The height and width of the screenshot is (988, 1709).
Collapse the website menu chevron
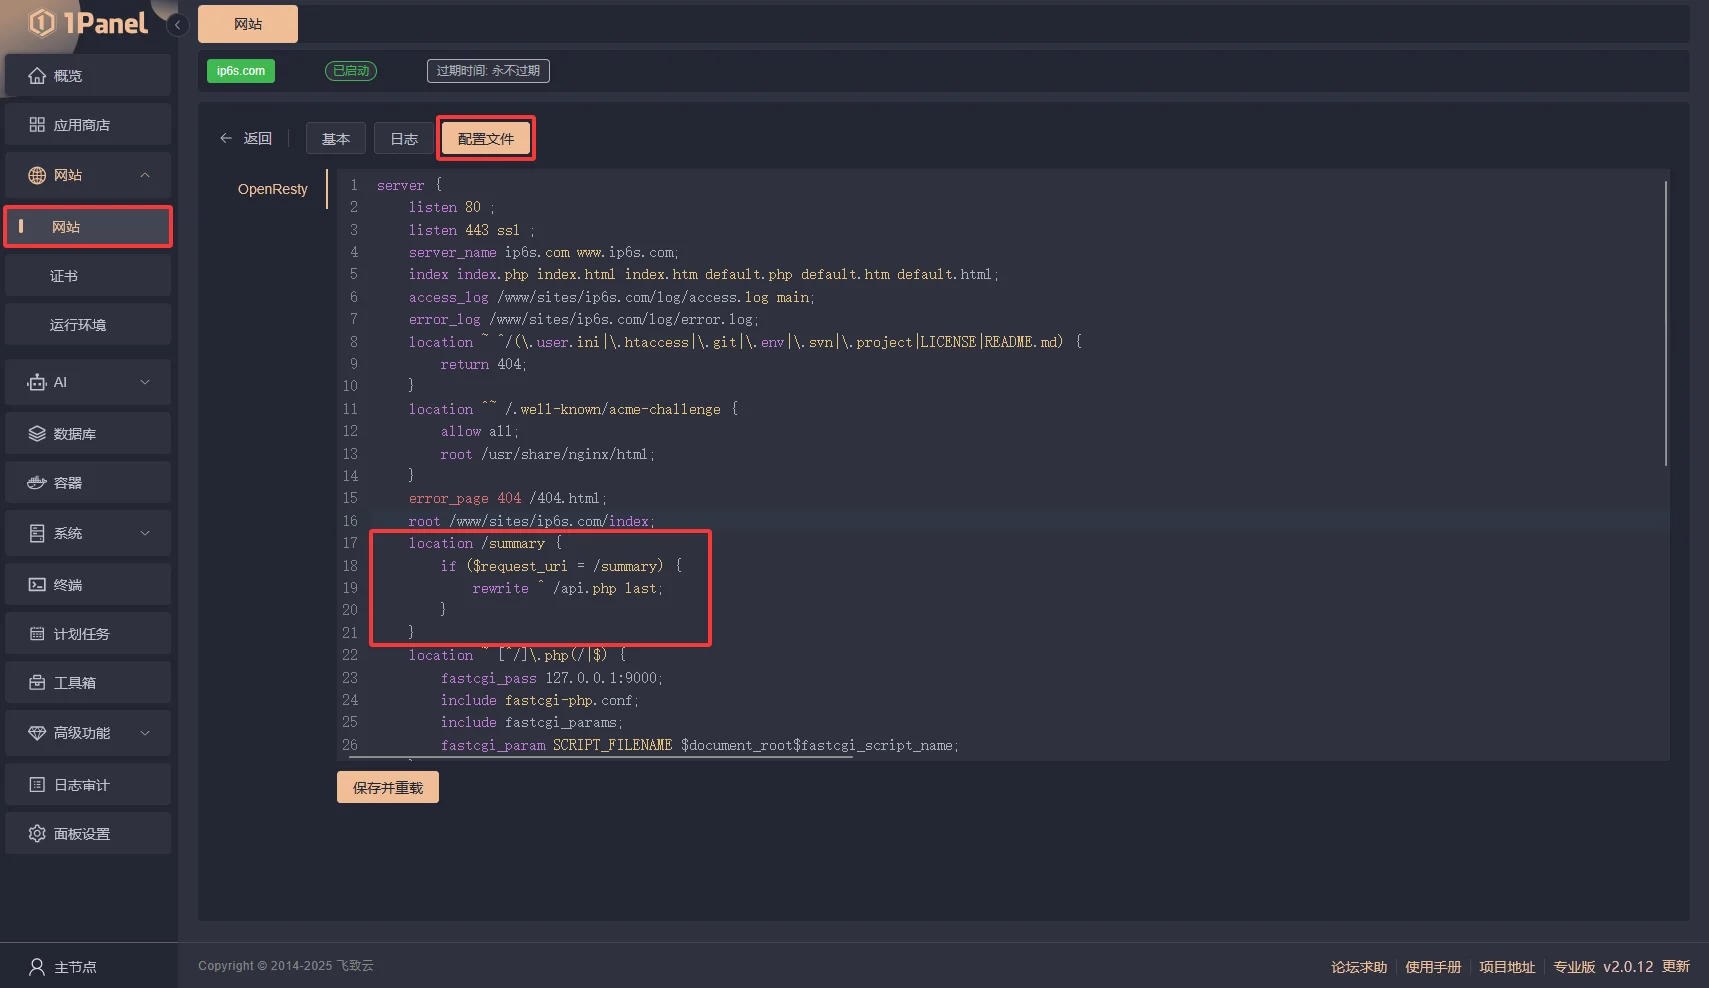click(145, 175)
